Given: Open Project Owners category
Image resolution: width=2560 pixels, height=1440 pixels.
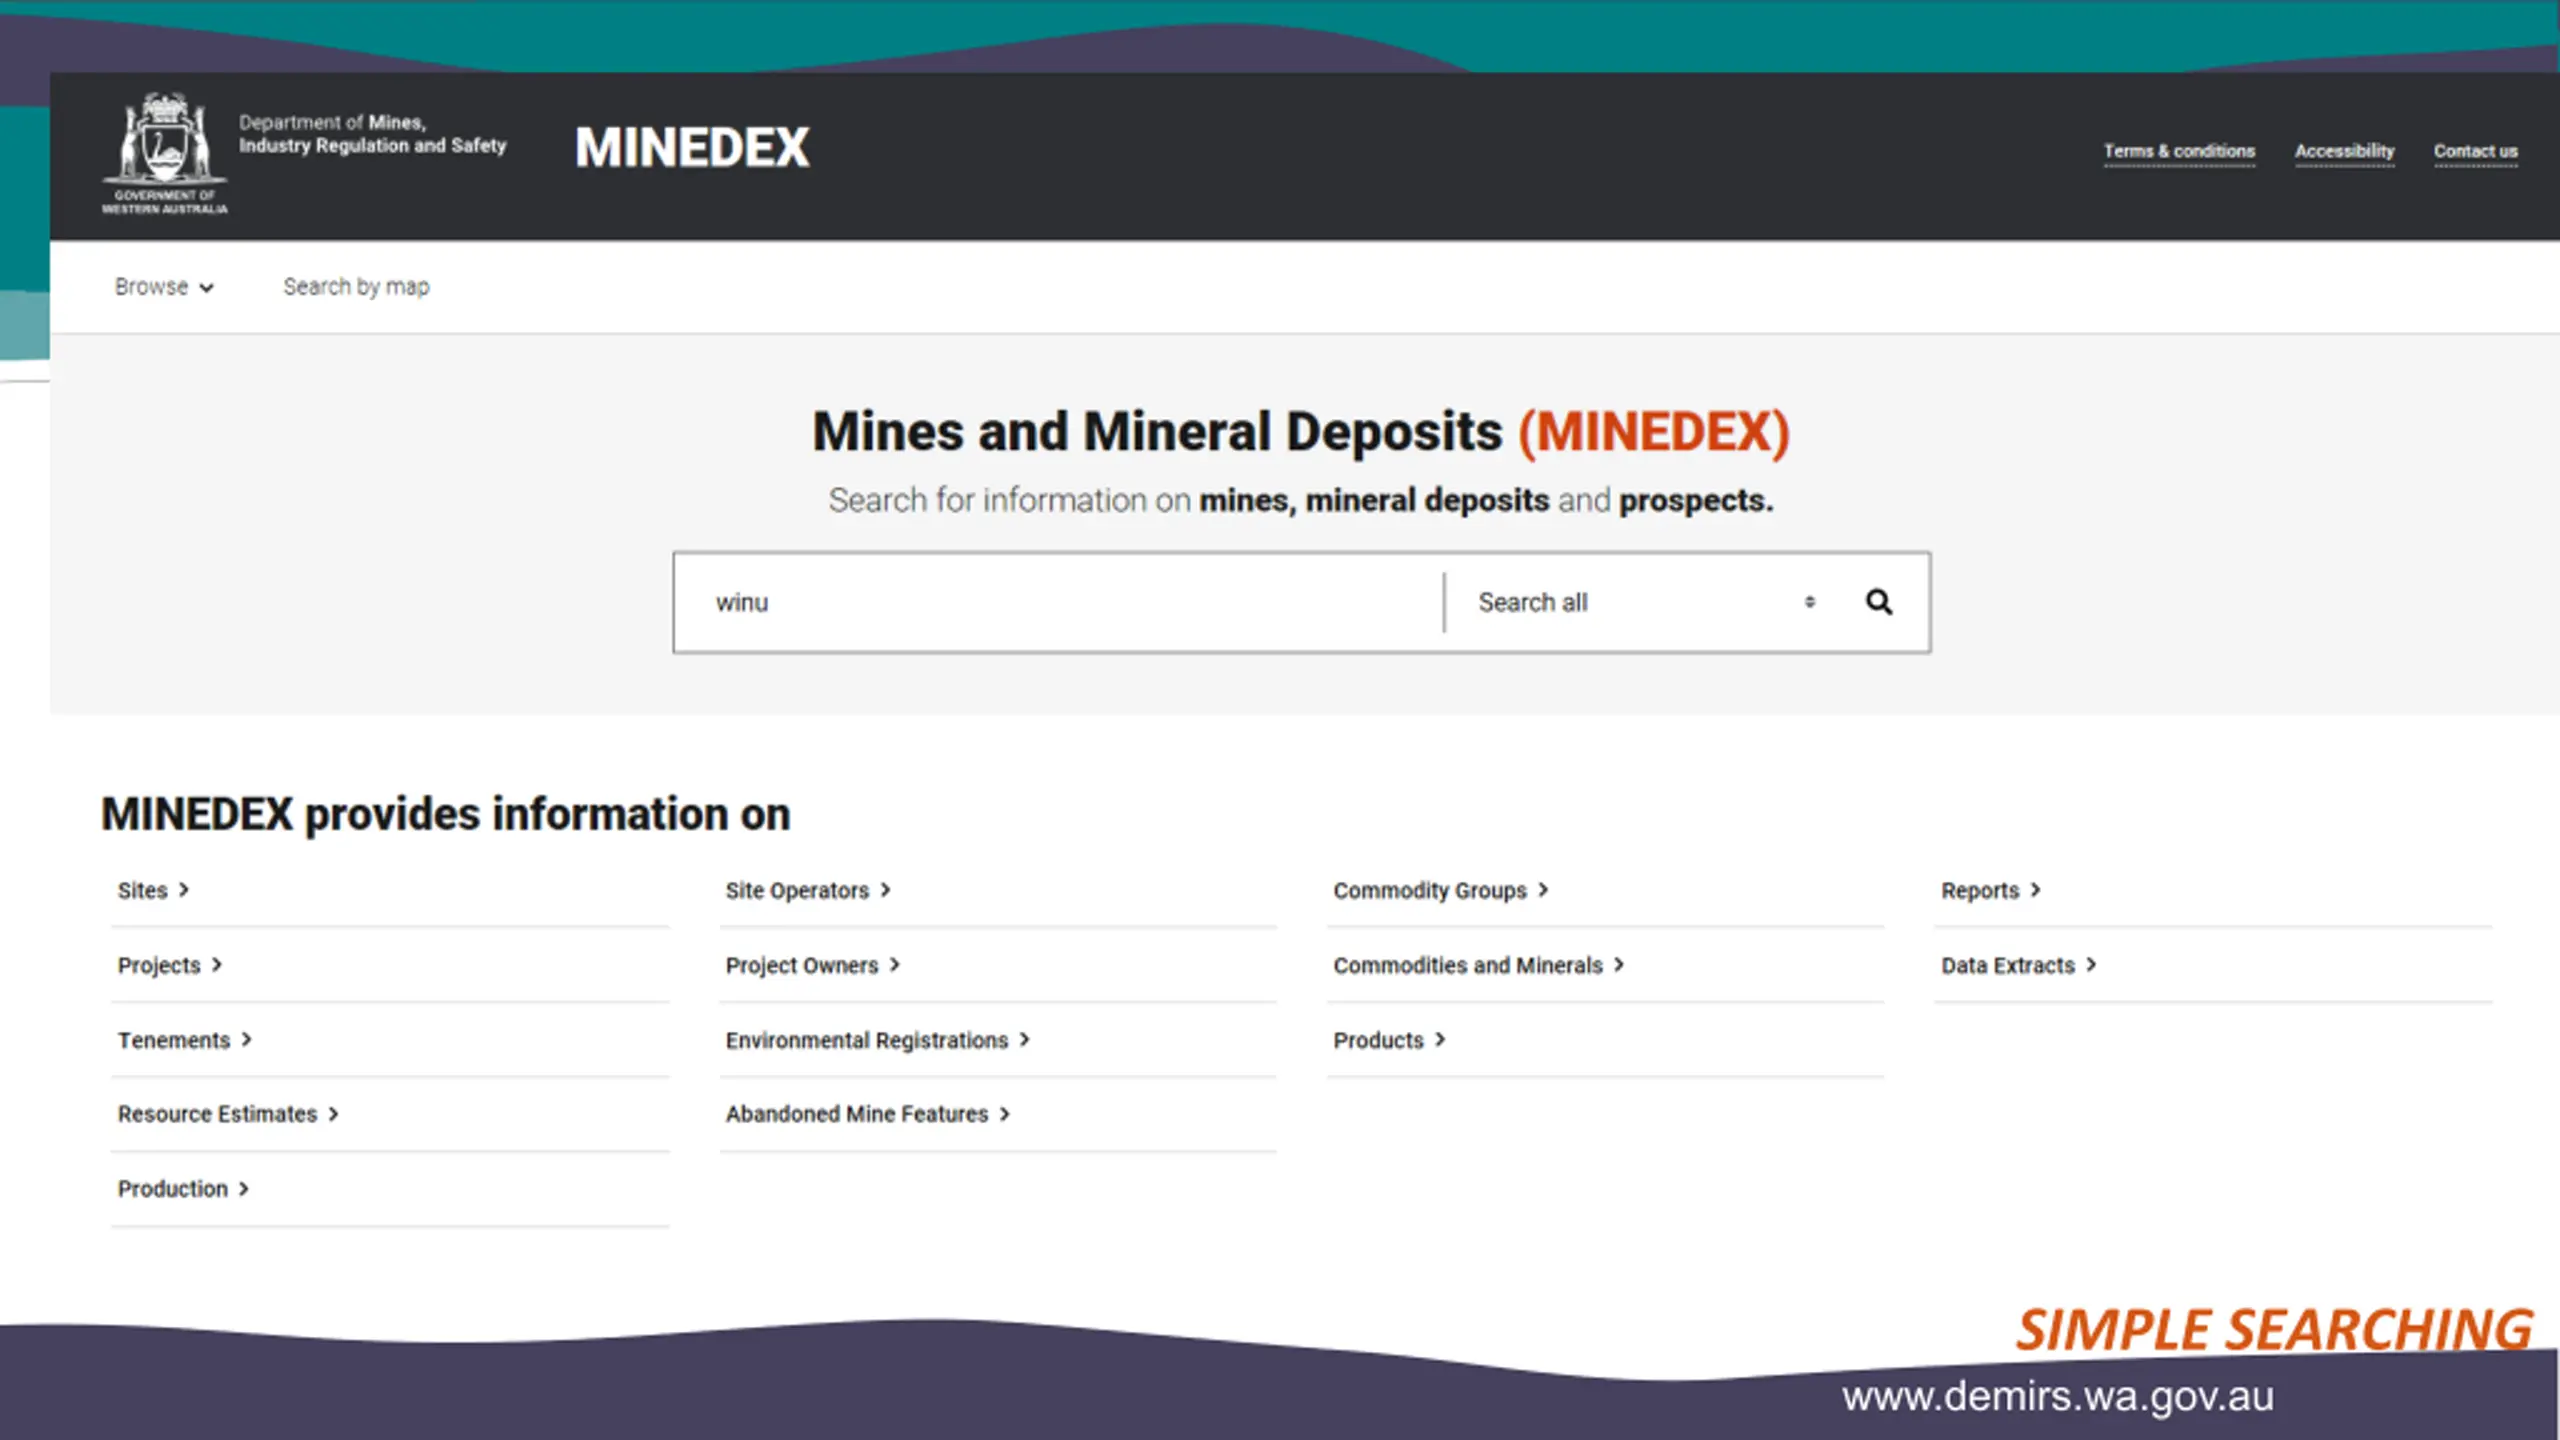Looking at the screenshot, I should click(813, 965).
